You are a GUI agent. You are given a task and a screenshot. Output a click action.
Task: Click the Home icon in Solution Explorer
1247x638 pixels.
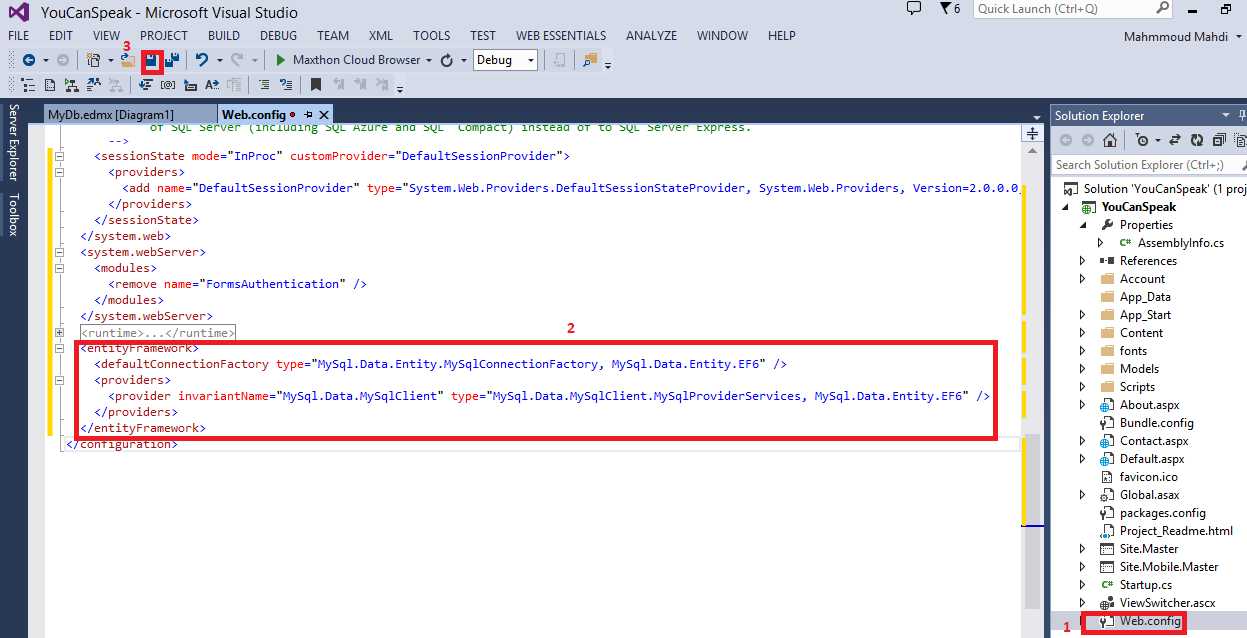point(1109,140)
